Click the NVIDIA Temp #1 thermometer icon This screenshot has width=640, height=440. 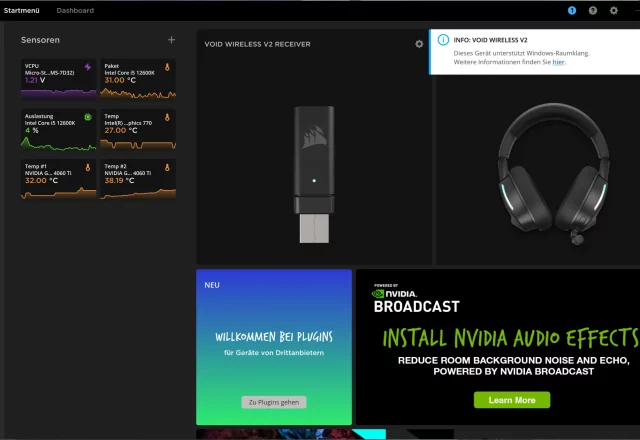pyautogui.click(x=88, y=167)
